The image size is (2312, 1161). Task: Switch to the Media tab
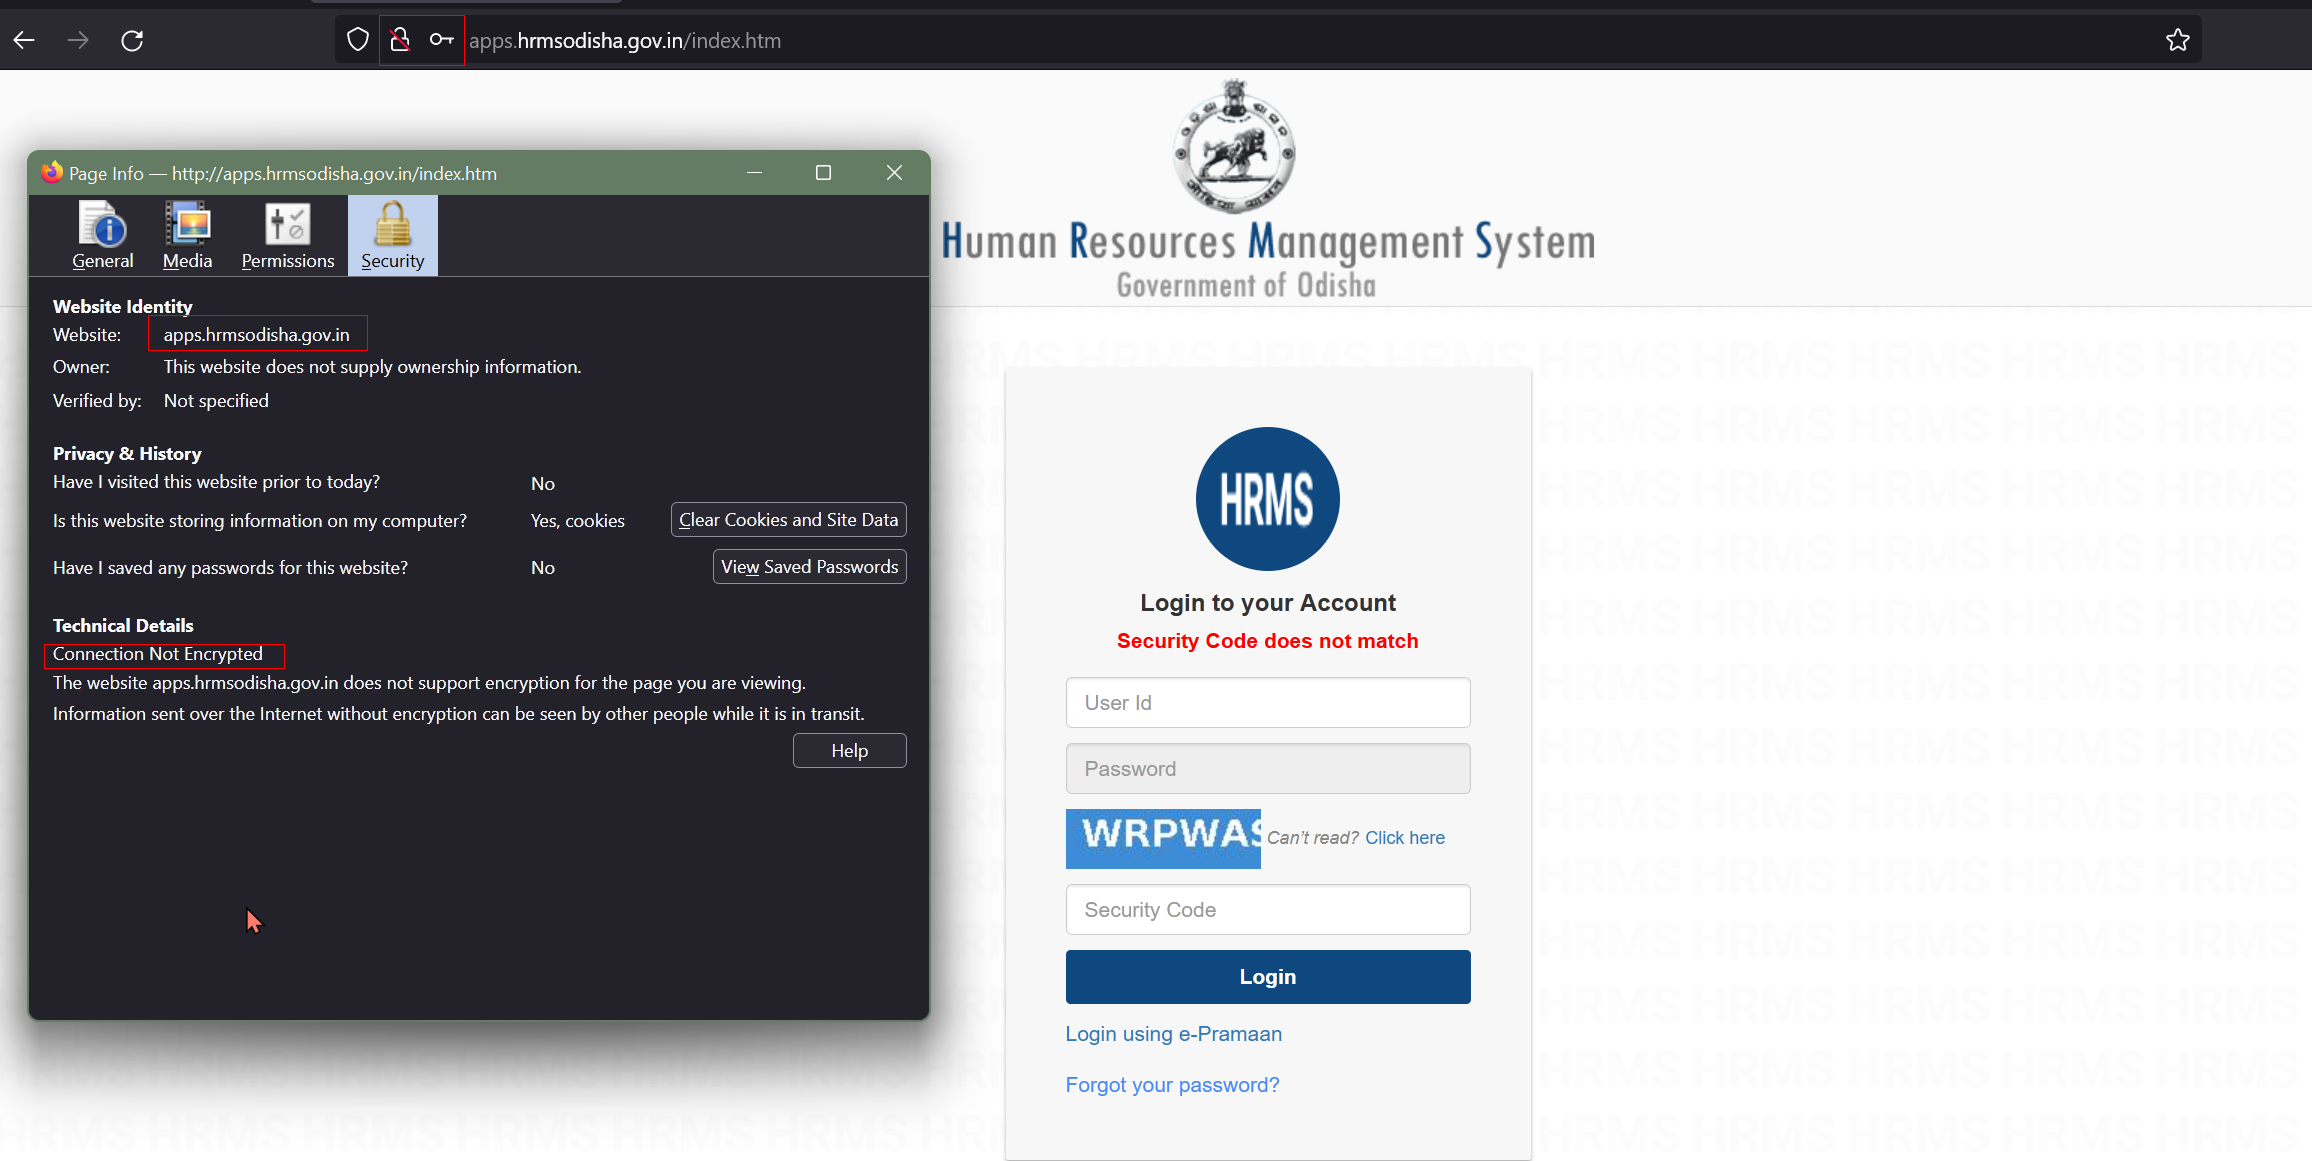click(x=187, y=236)
